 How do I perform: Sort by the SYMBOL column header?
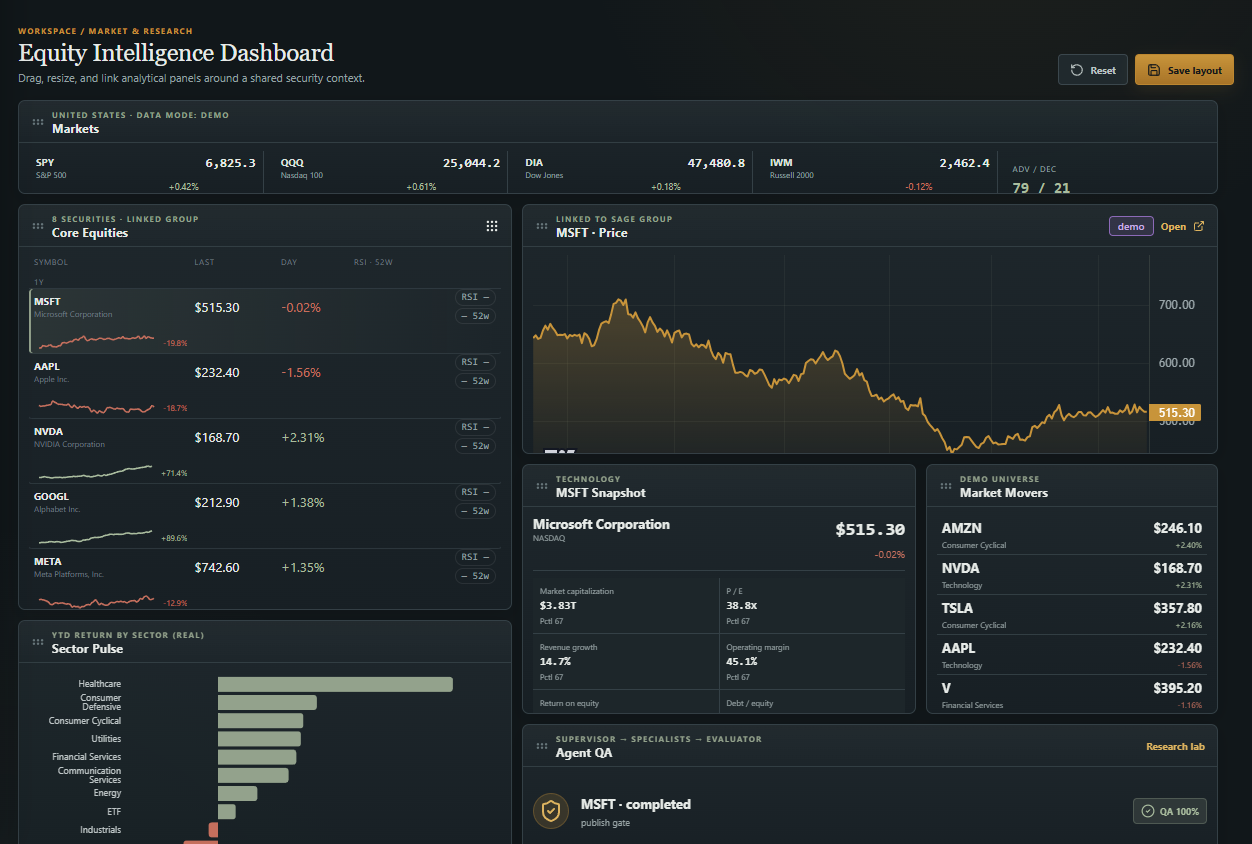tap(51, 263)
